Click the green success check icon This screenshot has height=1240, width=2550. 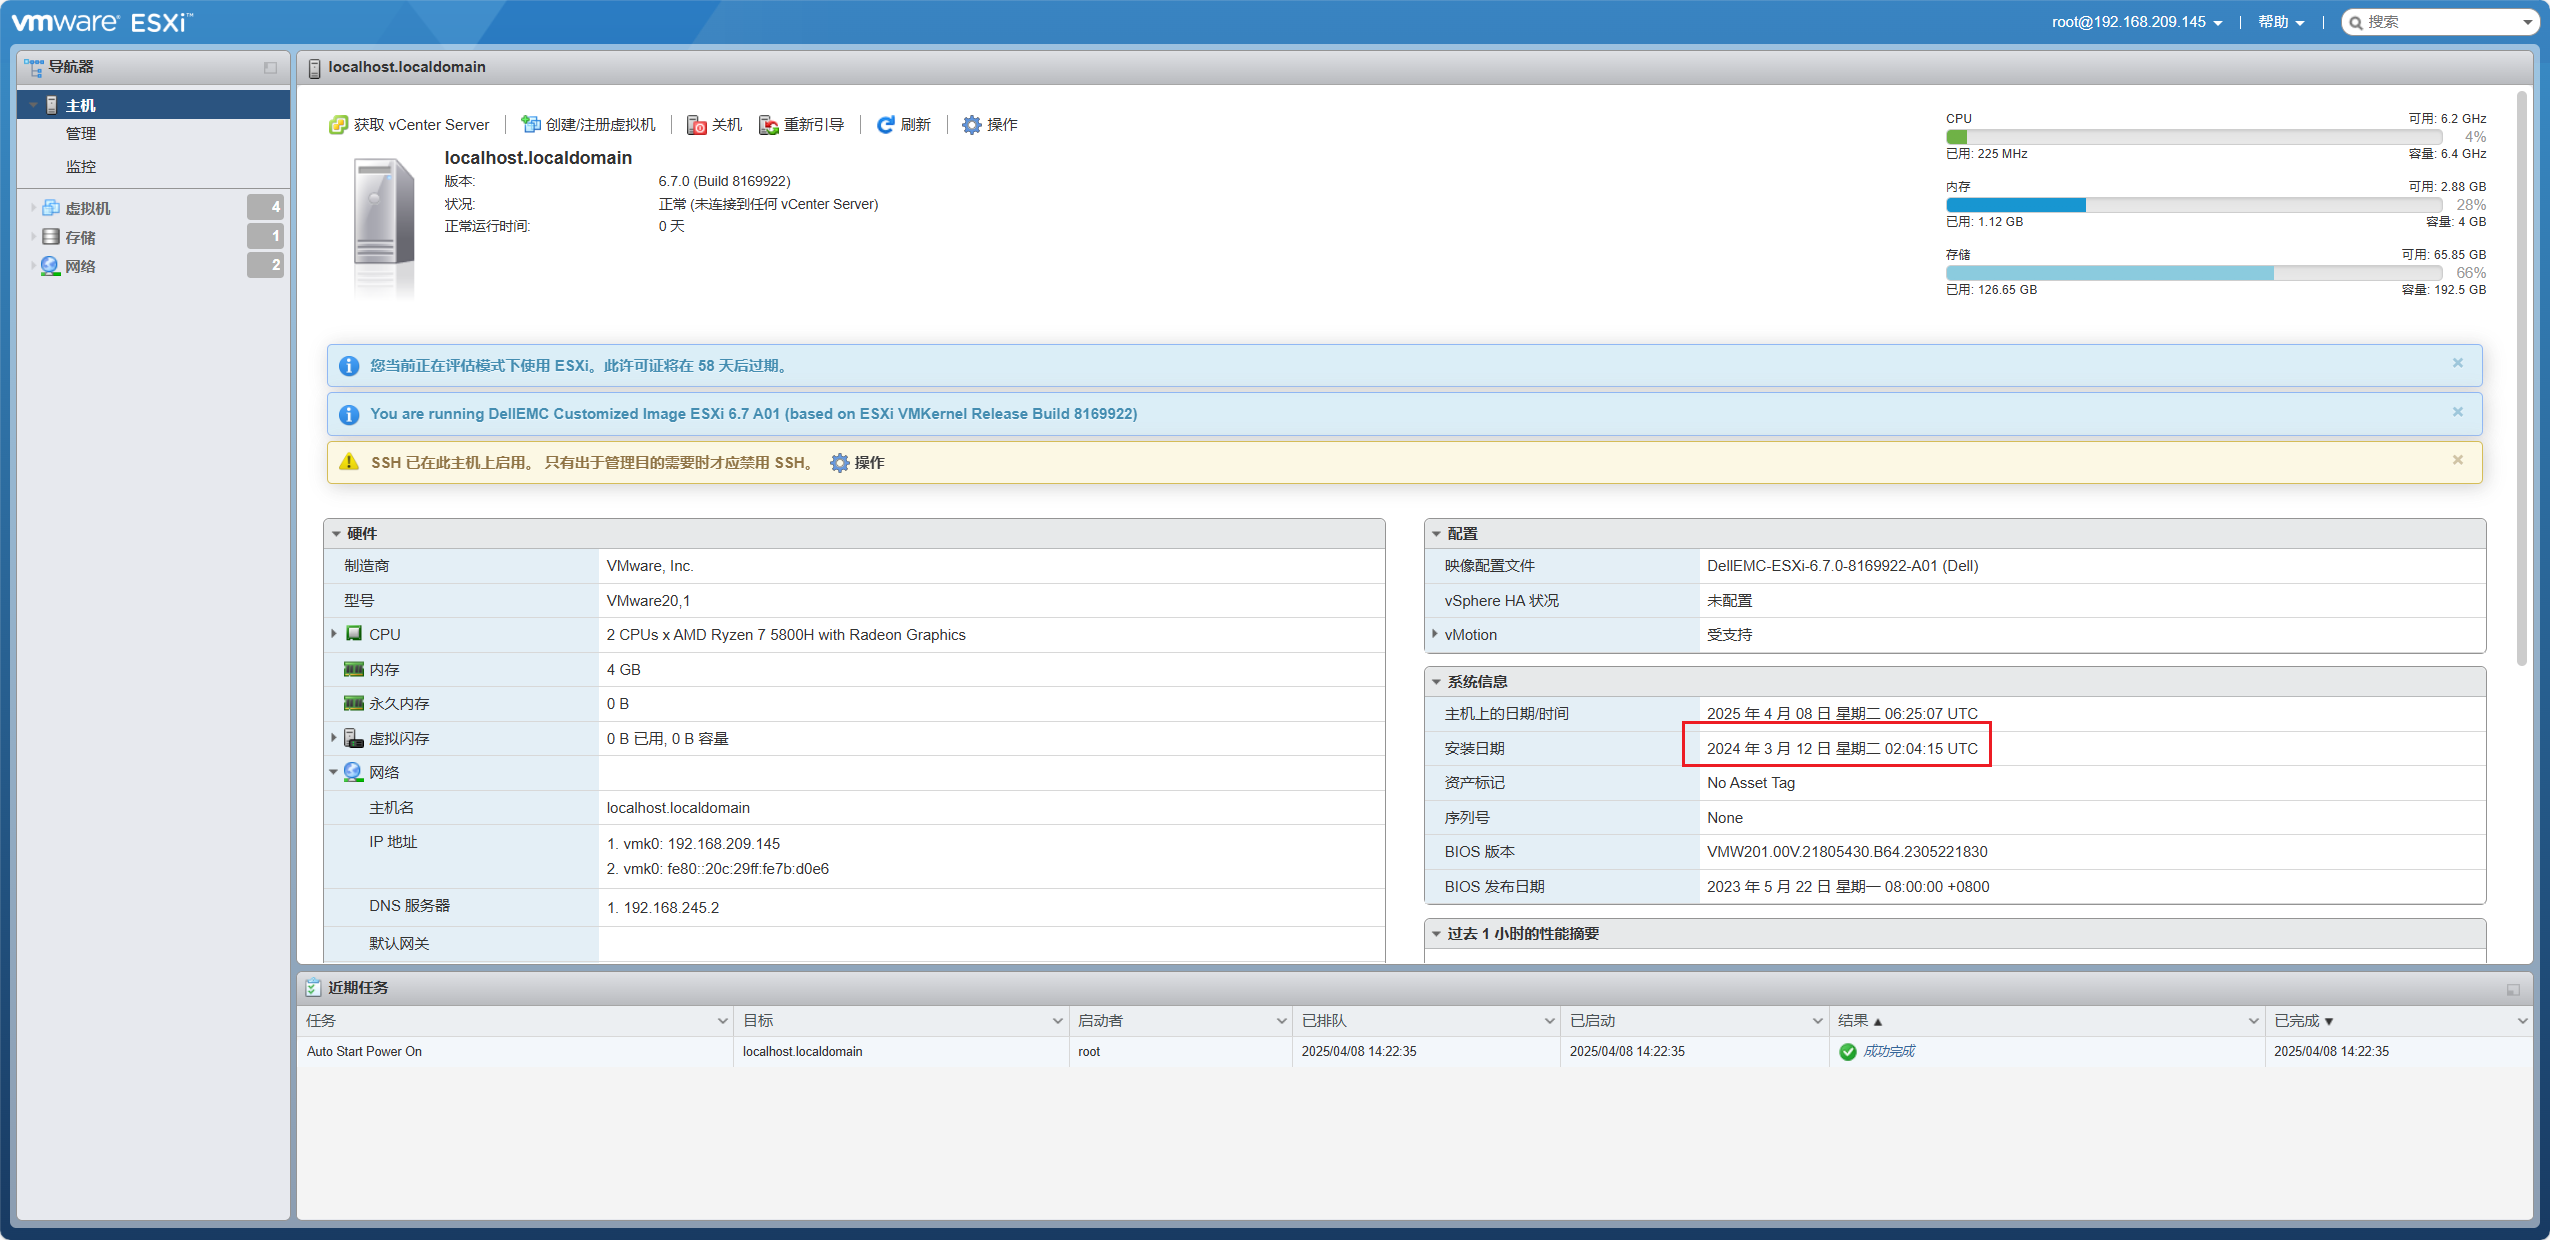1848,1052
